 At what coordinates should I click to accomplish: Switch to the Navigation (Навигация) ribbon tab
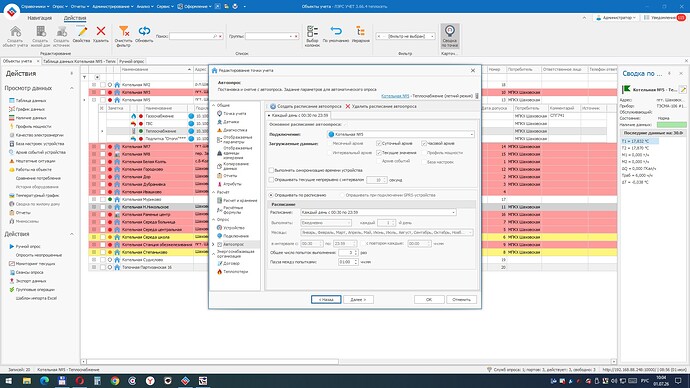(x=40, y=18)
